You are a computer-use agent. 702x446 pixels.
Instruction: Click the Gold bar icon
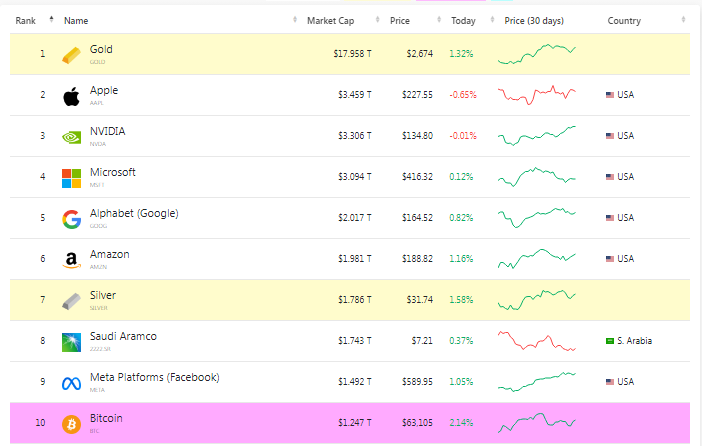[x=71, y=55]
